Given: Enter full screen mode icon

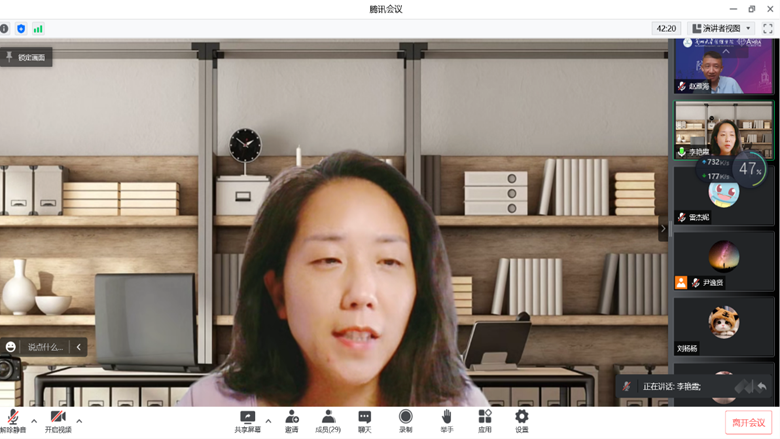Looking at the screenshot, I should pos(767,29).
